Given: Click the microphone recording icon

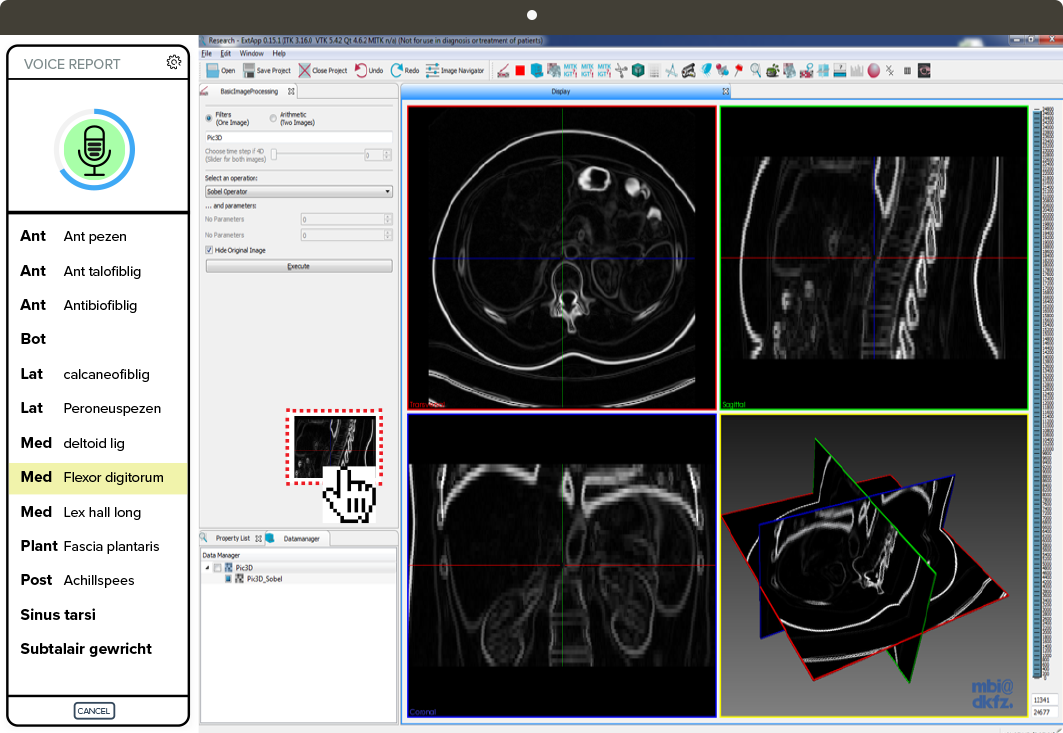Looking at the screenshot, I should point(94,149).
